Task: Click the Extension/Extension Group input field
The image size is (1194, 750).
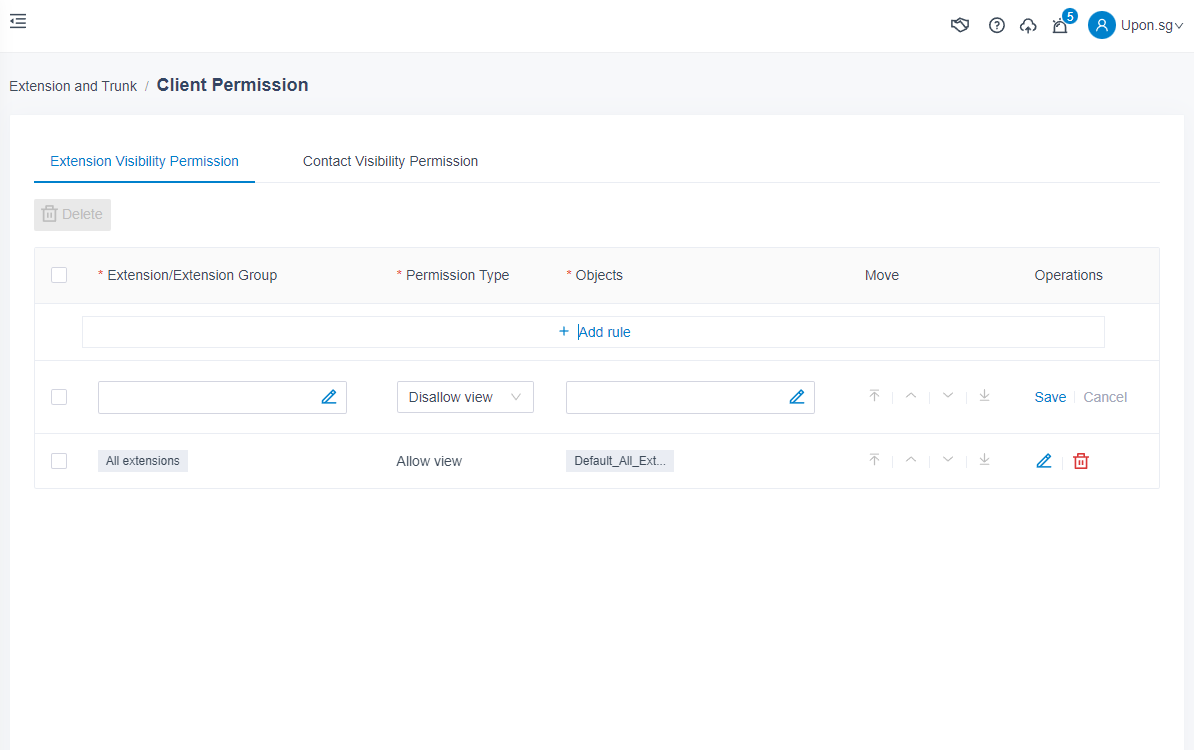Action: pos(207,397)
